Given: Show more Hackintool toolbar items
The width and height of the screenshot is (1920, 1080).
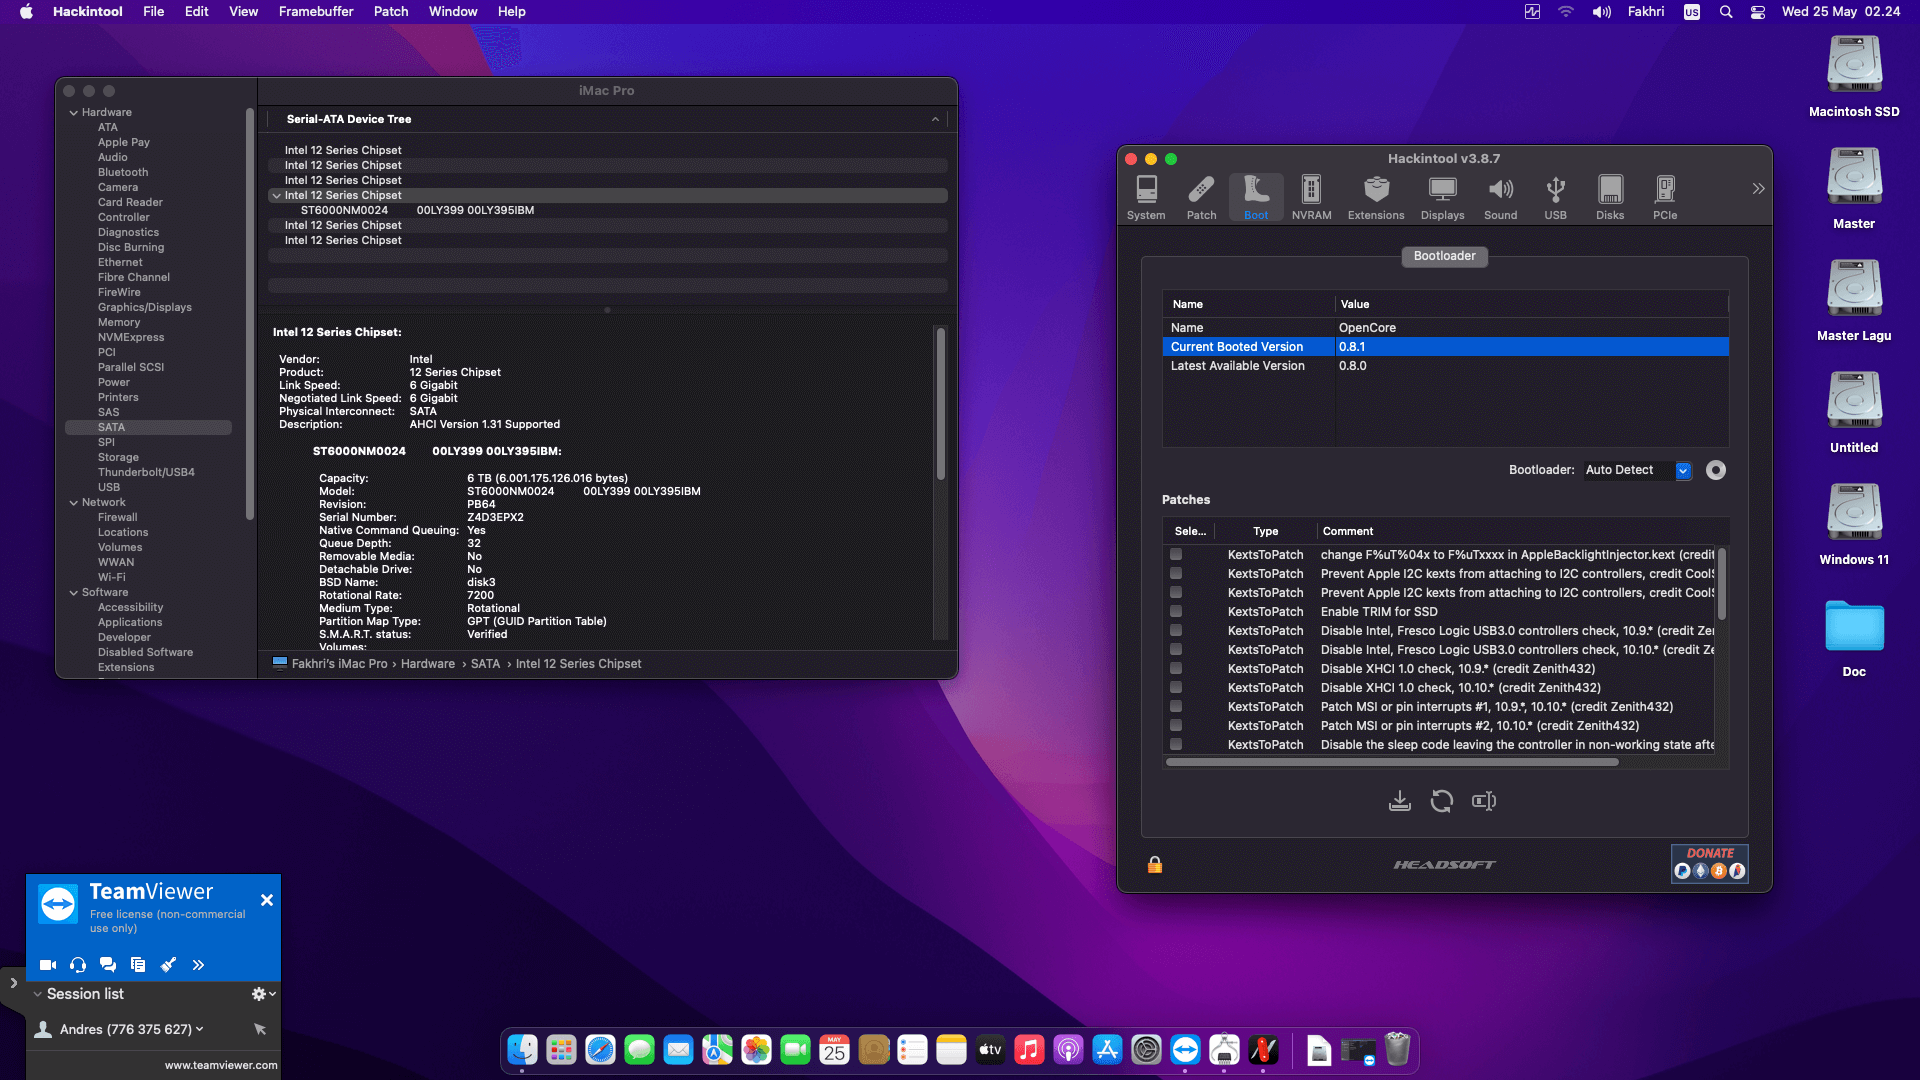Looking at the screenshot, I should (x=1758, y=189).
